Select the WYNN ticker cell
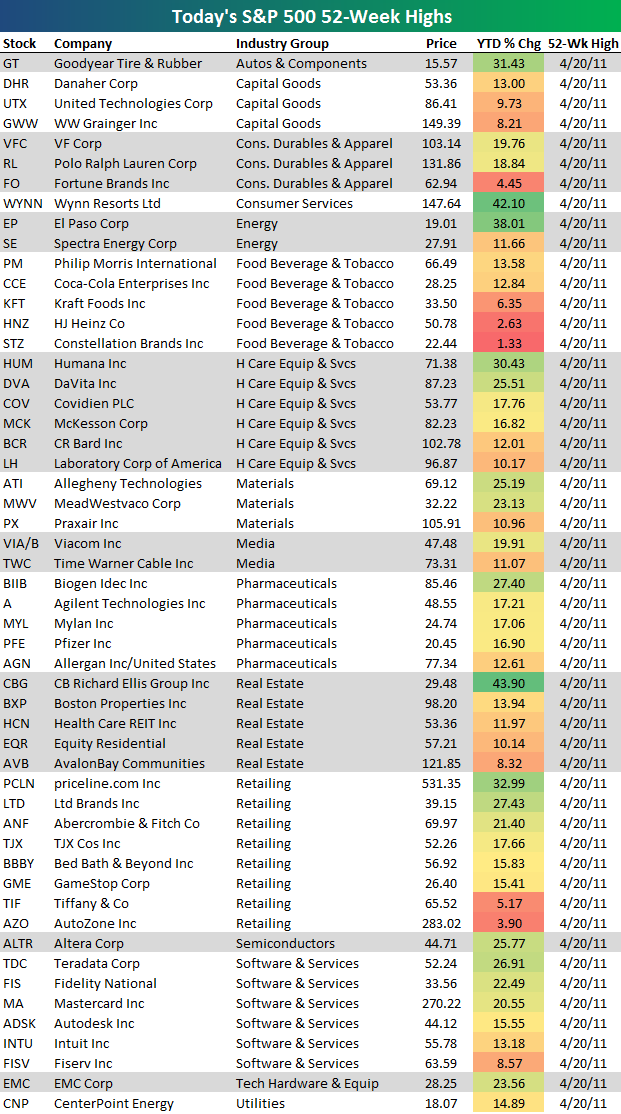Image resolution: width=621 pixels, height=1114 pixels. pyautogui.click(x=22, y=203)
